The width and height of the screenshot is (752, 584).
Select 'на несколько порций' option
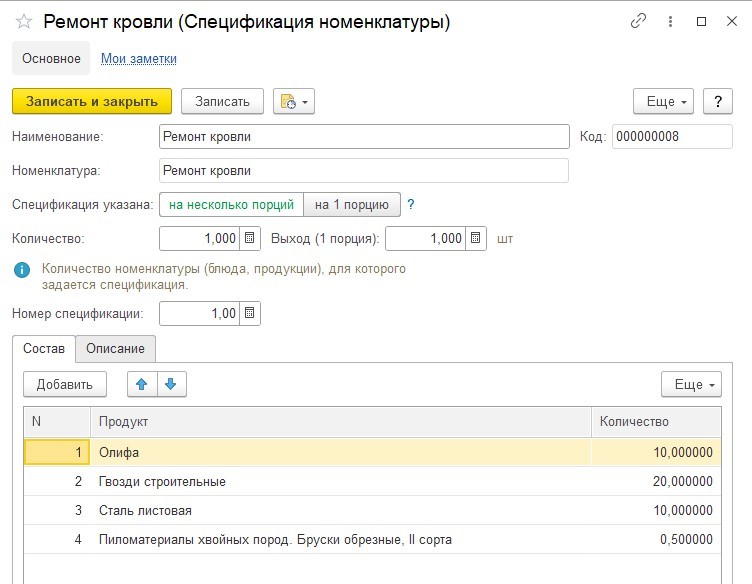231,204
